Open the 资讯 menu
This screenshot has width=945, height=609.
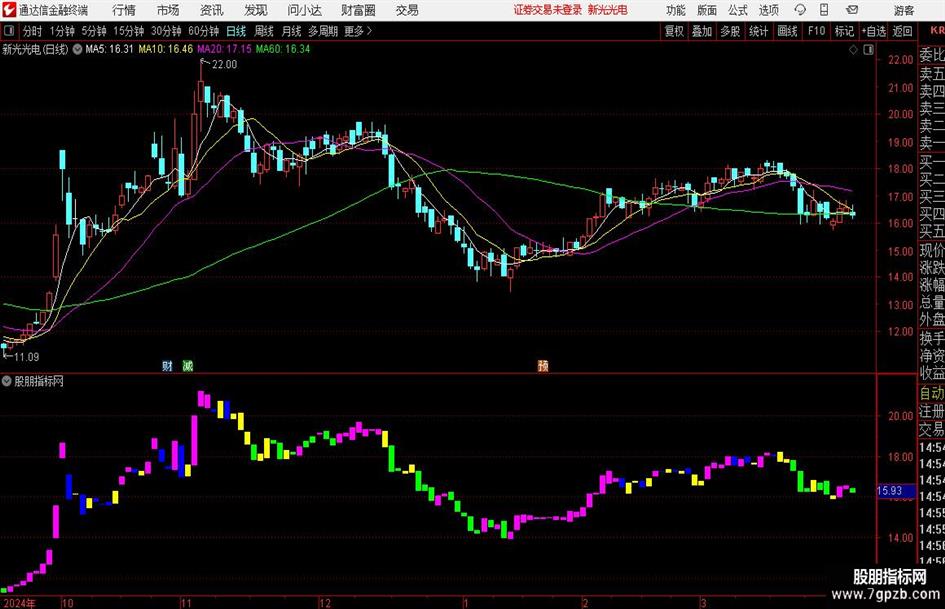tap(211, 10)
